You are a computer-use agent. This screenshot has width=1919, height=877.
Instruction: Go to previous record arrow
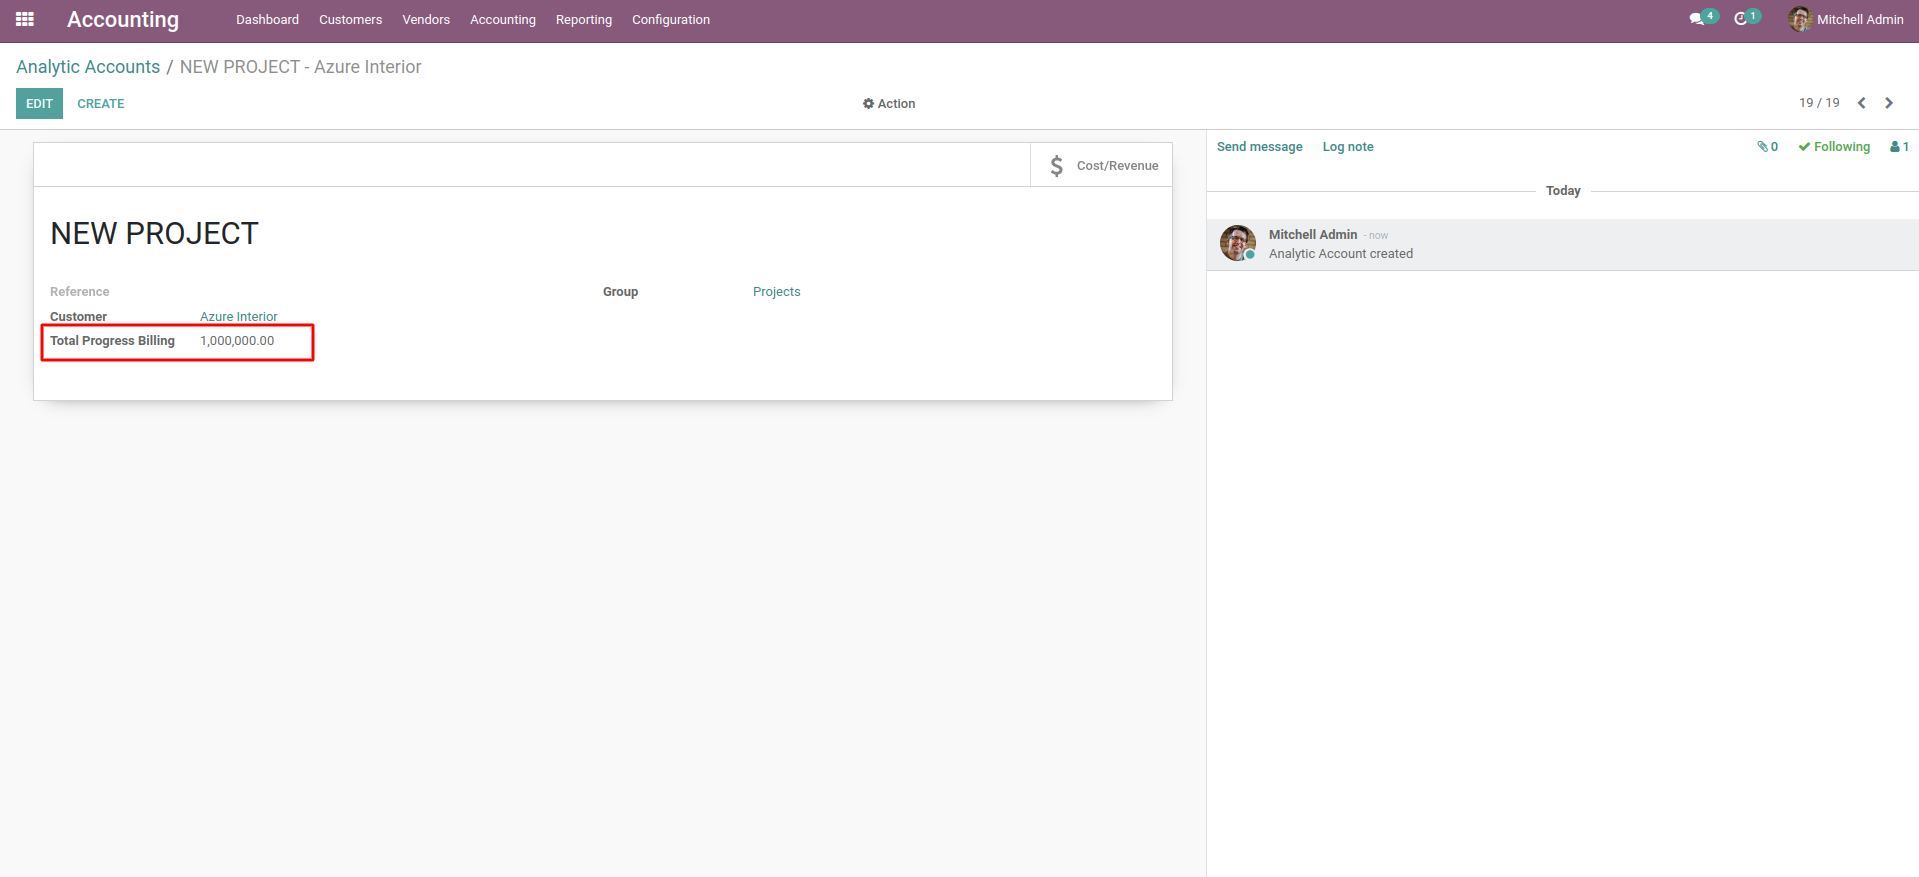click(1862, 103)
